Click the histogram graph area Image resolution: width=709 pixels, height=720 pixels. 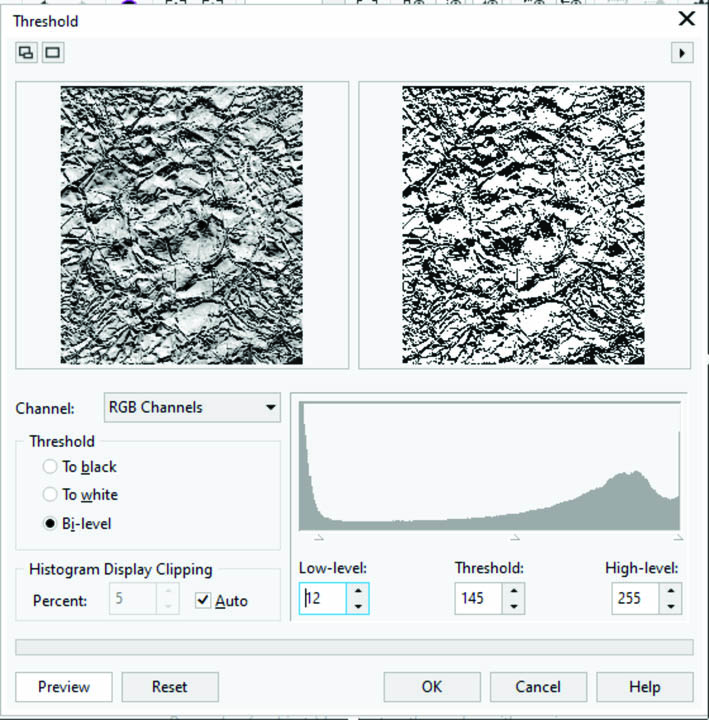[490, 466]
